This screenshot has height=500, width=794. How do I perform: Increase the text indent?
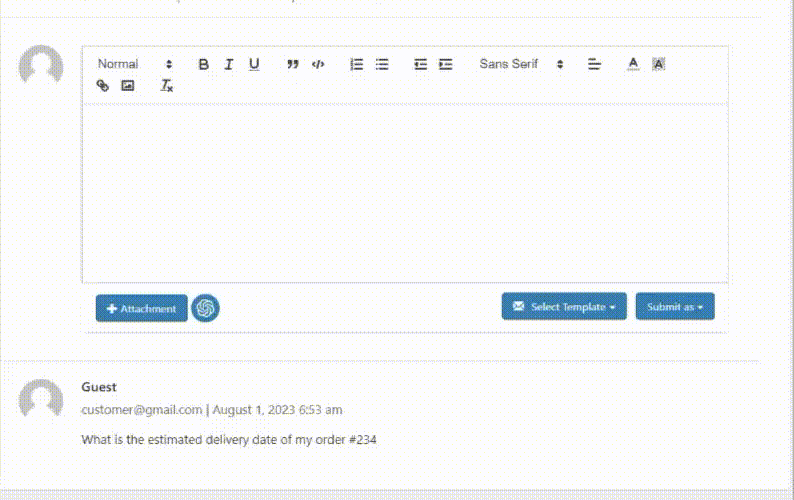(x=446, y=64)
